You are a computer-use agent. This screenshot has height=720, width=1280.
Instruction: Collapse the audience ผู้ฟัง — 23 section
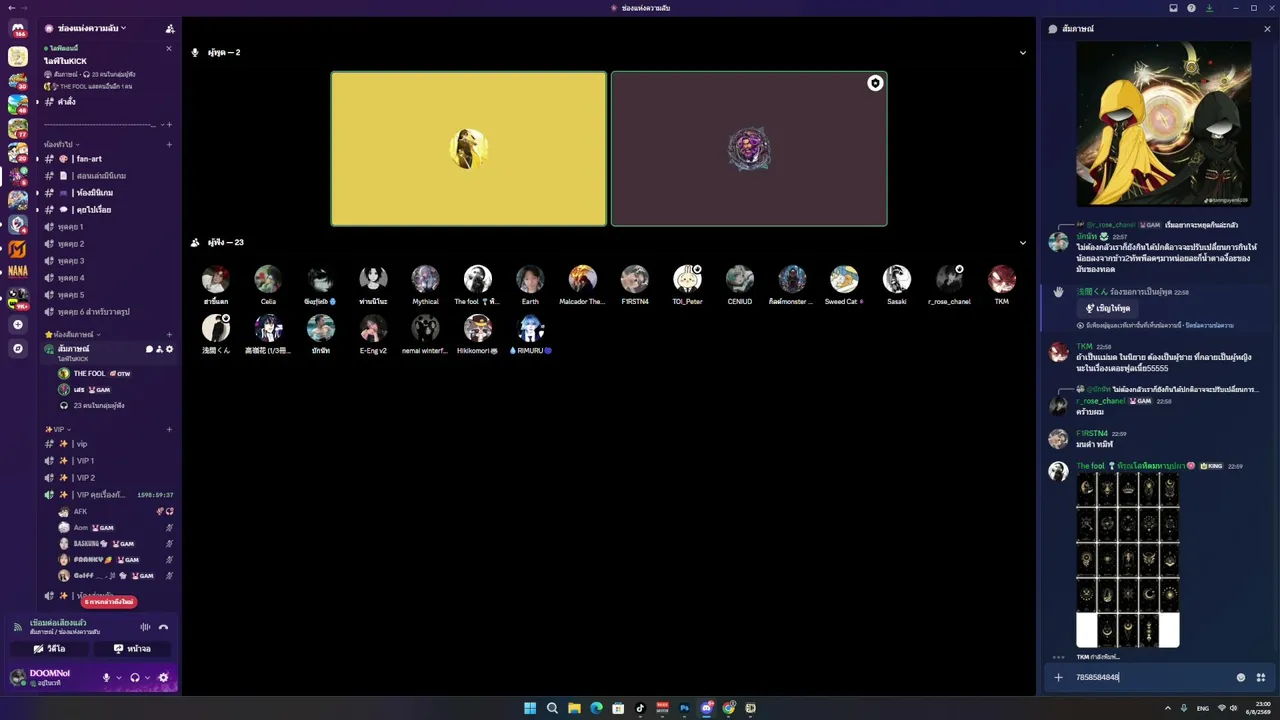pos(1022,242)
